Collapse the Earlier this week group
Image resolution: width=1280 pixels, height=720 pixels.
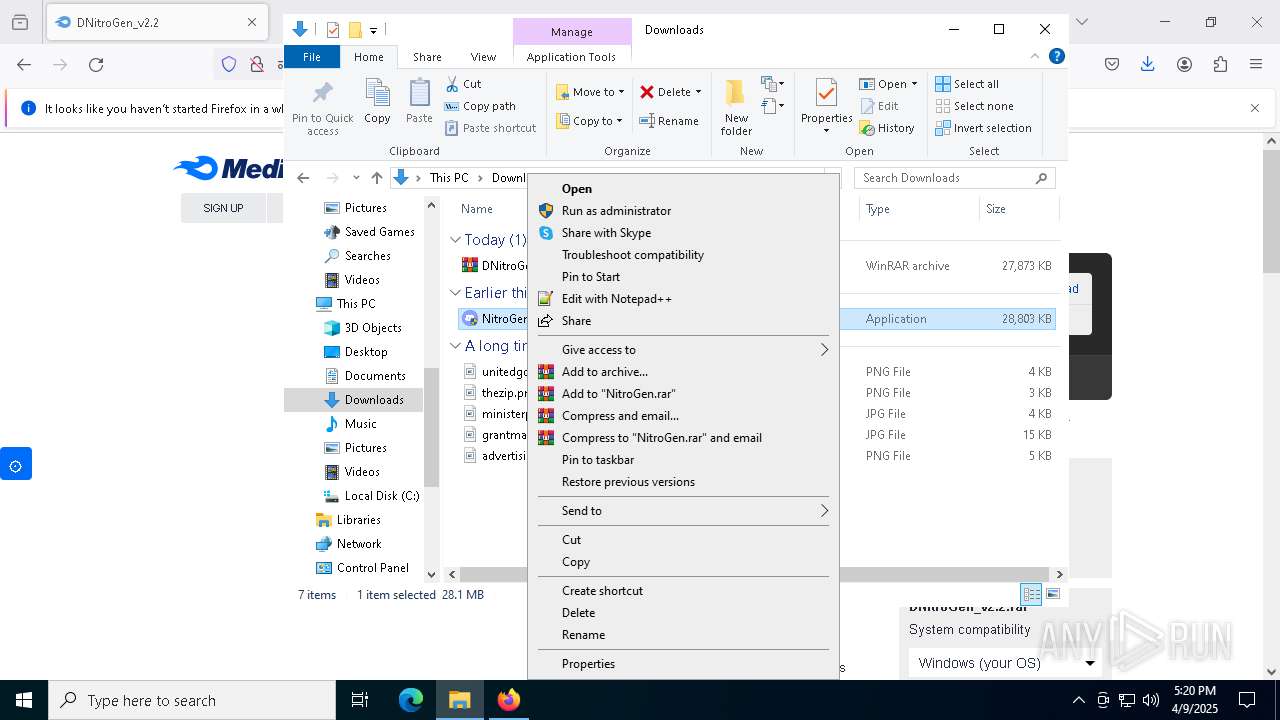[455, 293]
